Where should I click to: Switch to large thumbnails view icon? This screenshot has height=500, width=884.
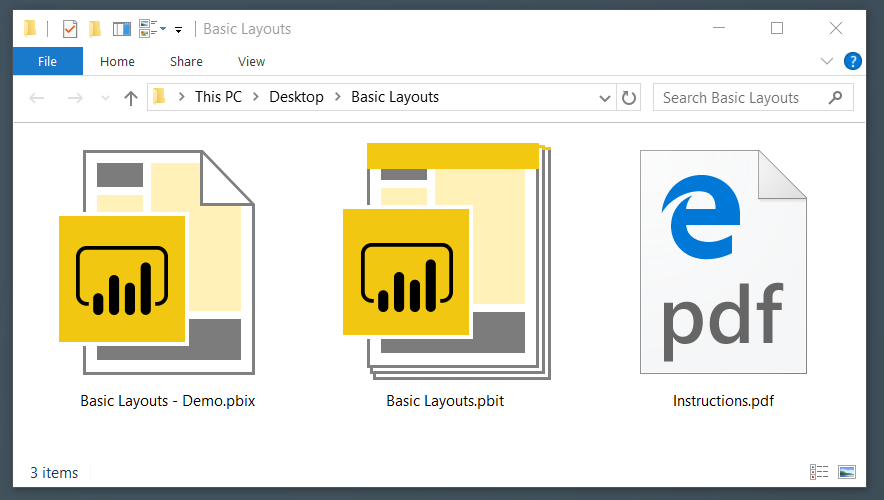point(847,472)
